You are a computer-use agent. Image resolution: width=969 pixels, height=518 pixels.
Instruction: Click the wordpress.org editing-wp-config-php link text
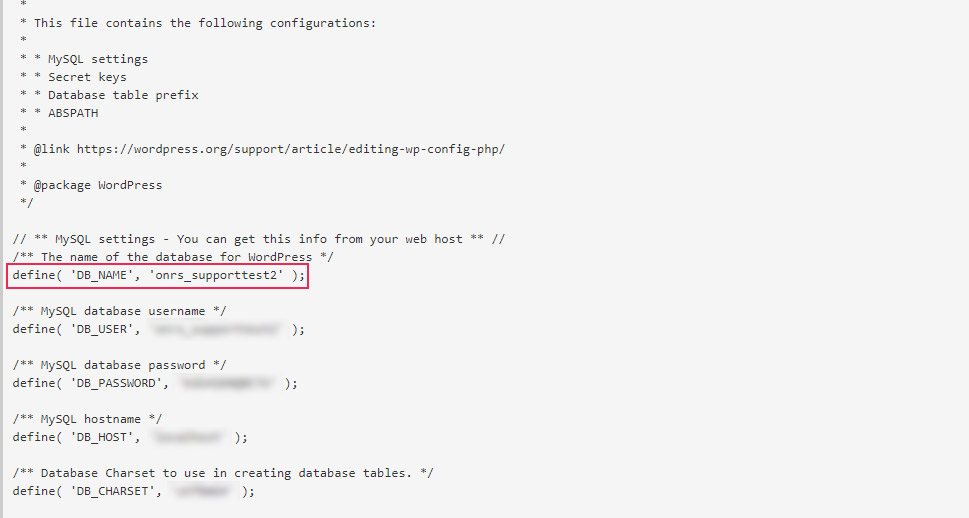point(290,150)
